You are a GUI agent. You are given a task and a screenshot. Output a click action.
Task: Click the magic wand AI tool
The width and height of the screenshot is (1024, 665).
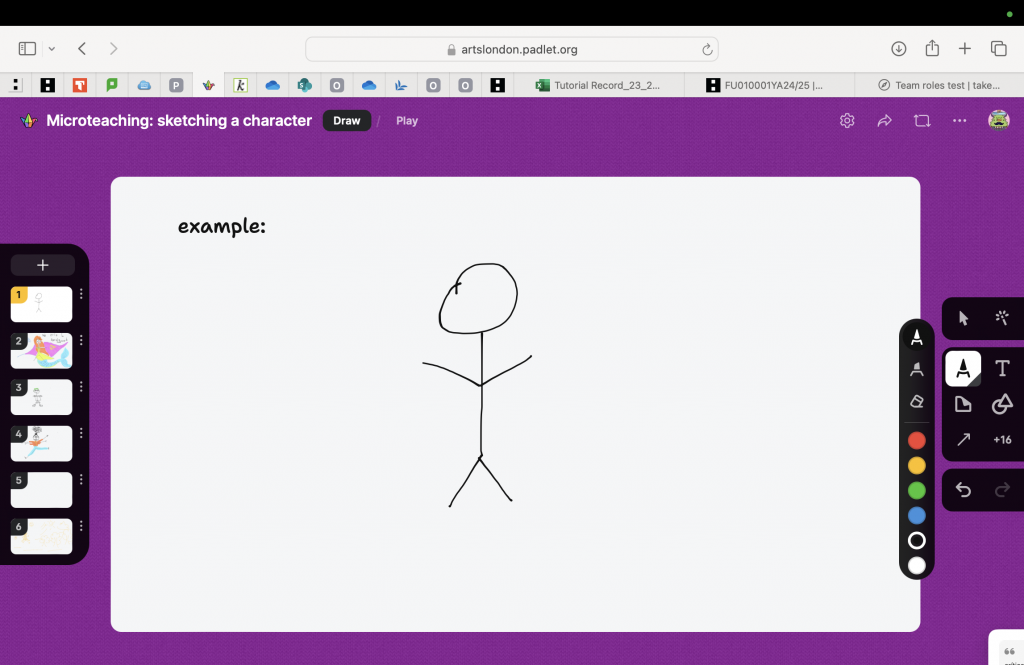pos(1002,318)
